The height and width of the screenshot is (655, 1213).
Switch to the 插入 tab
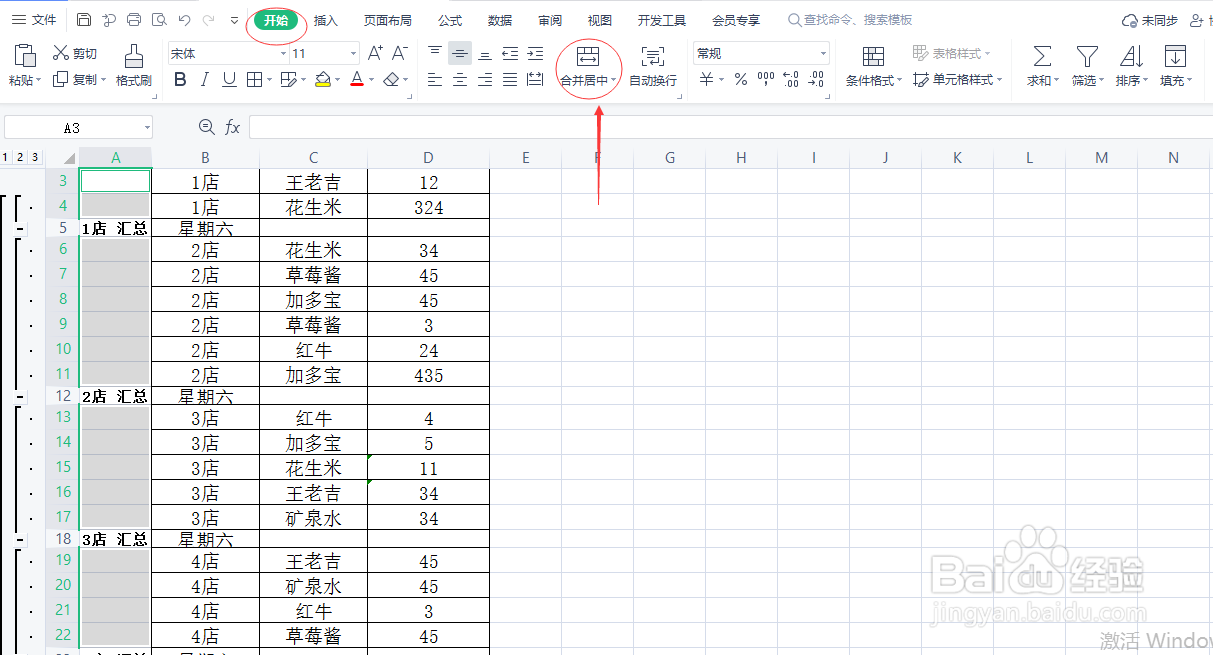(326, 20)
